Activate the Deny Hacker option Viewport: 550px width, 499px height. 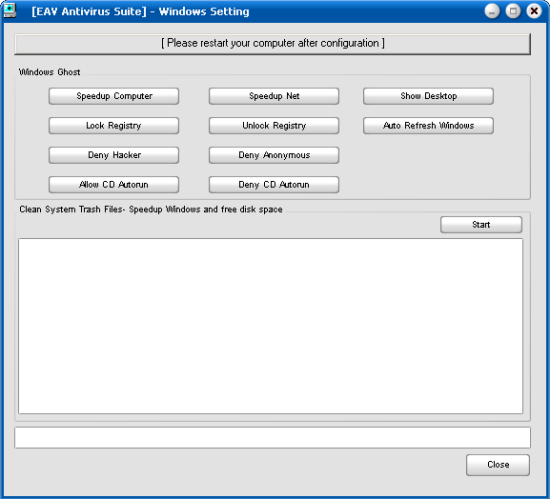point(114,155)
